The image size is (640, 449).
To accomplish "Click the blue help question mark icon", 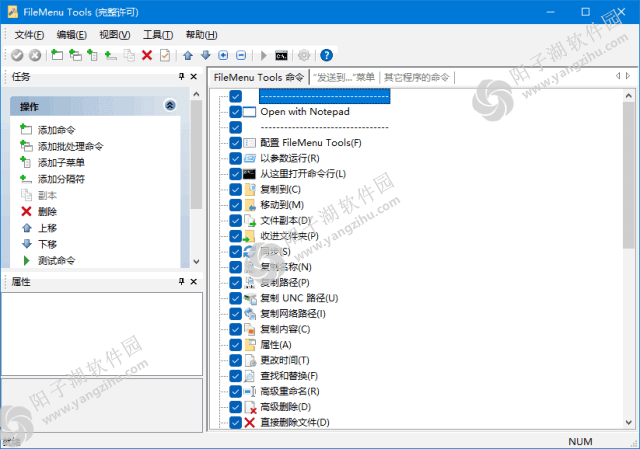I will coord(327,55).
